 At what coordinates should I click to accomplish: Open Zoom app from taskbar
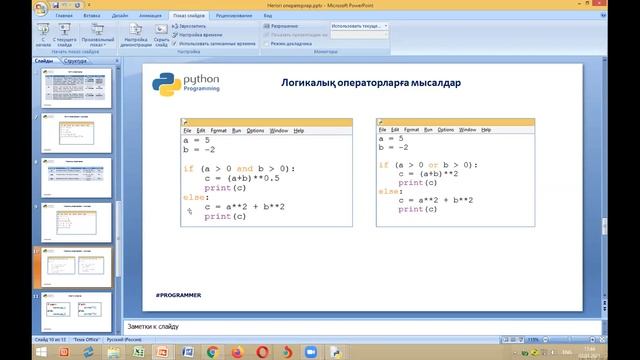click(x=311, y=352)
